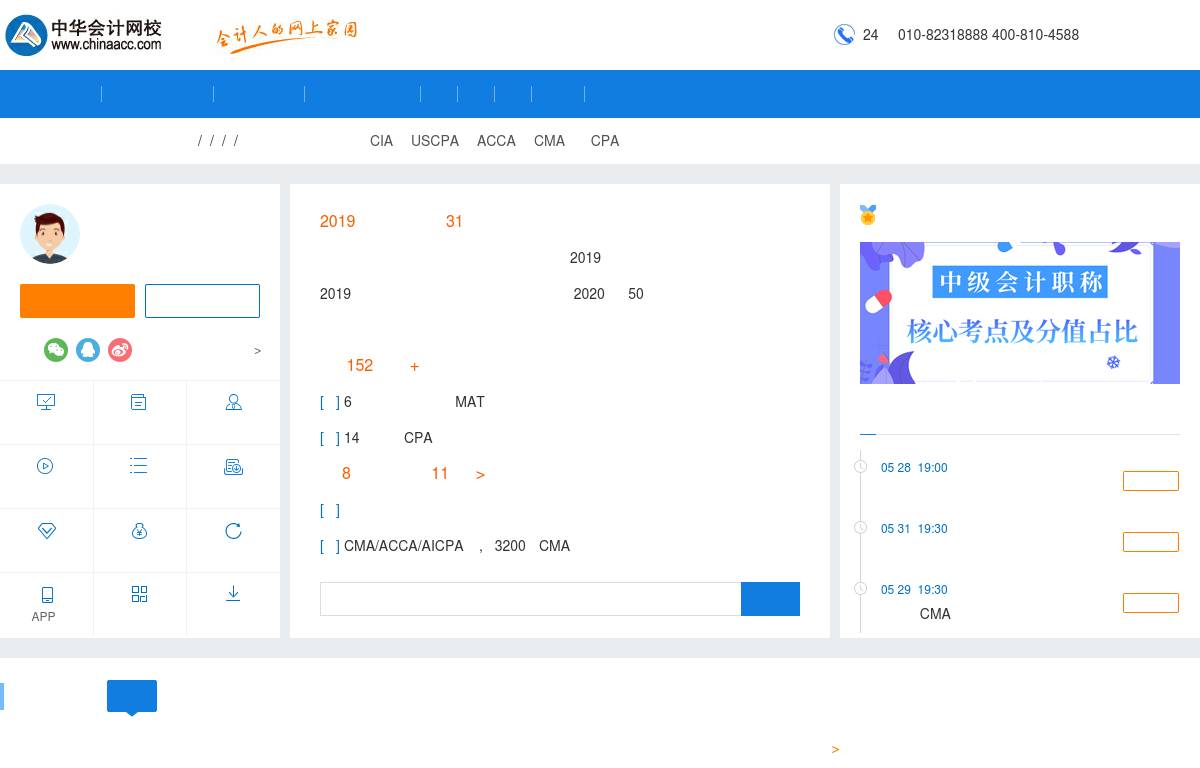Image resolution: width=1200 pixels, height=768 pixels.
Task: Open the circled play button icon
Action: tap(45, 466)
